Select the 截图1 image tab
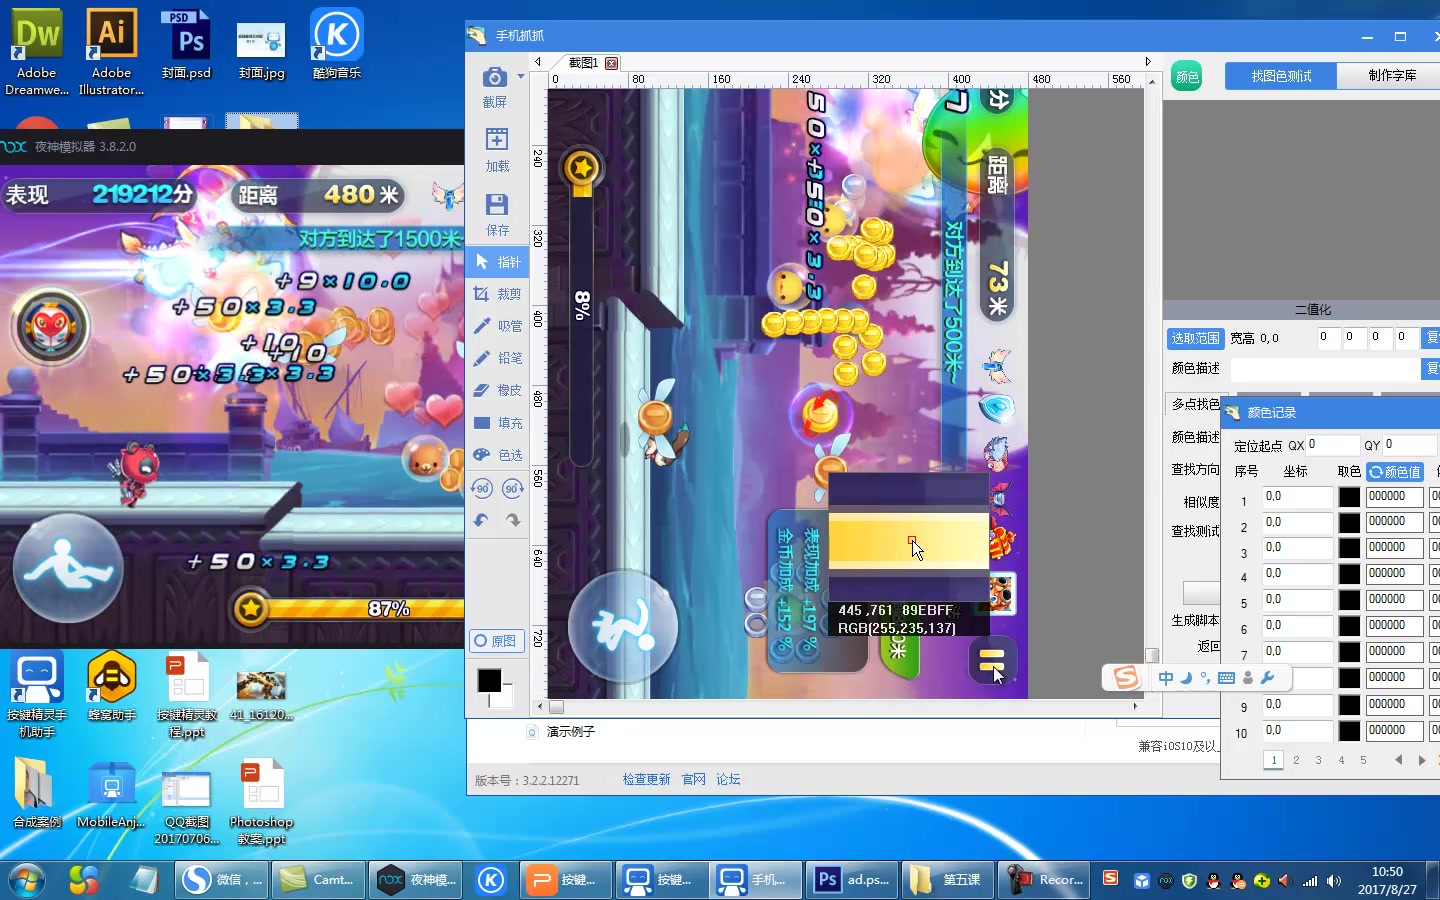 (x=583, y=63)
